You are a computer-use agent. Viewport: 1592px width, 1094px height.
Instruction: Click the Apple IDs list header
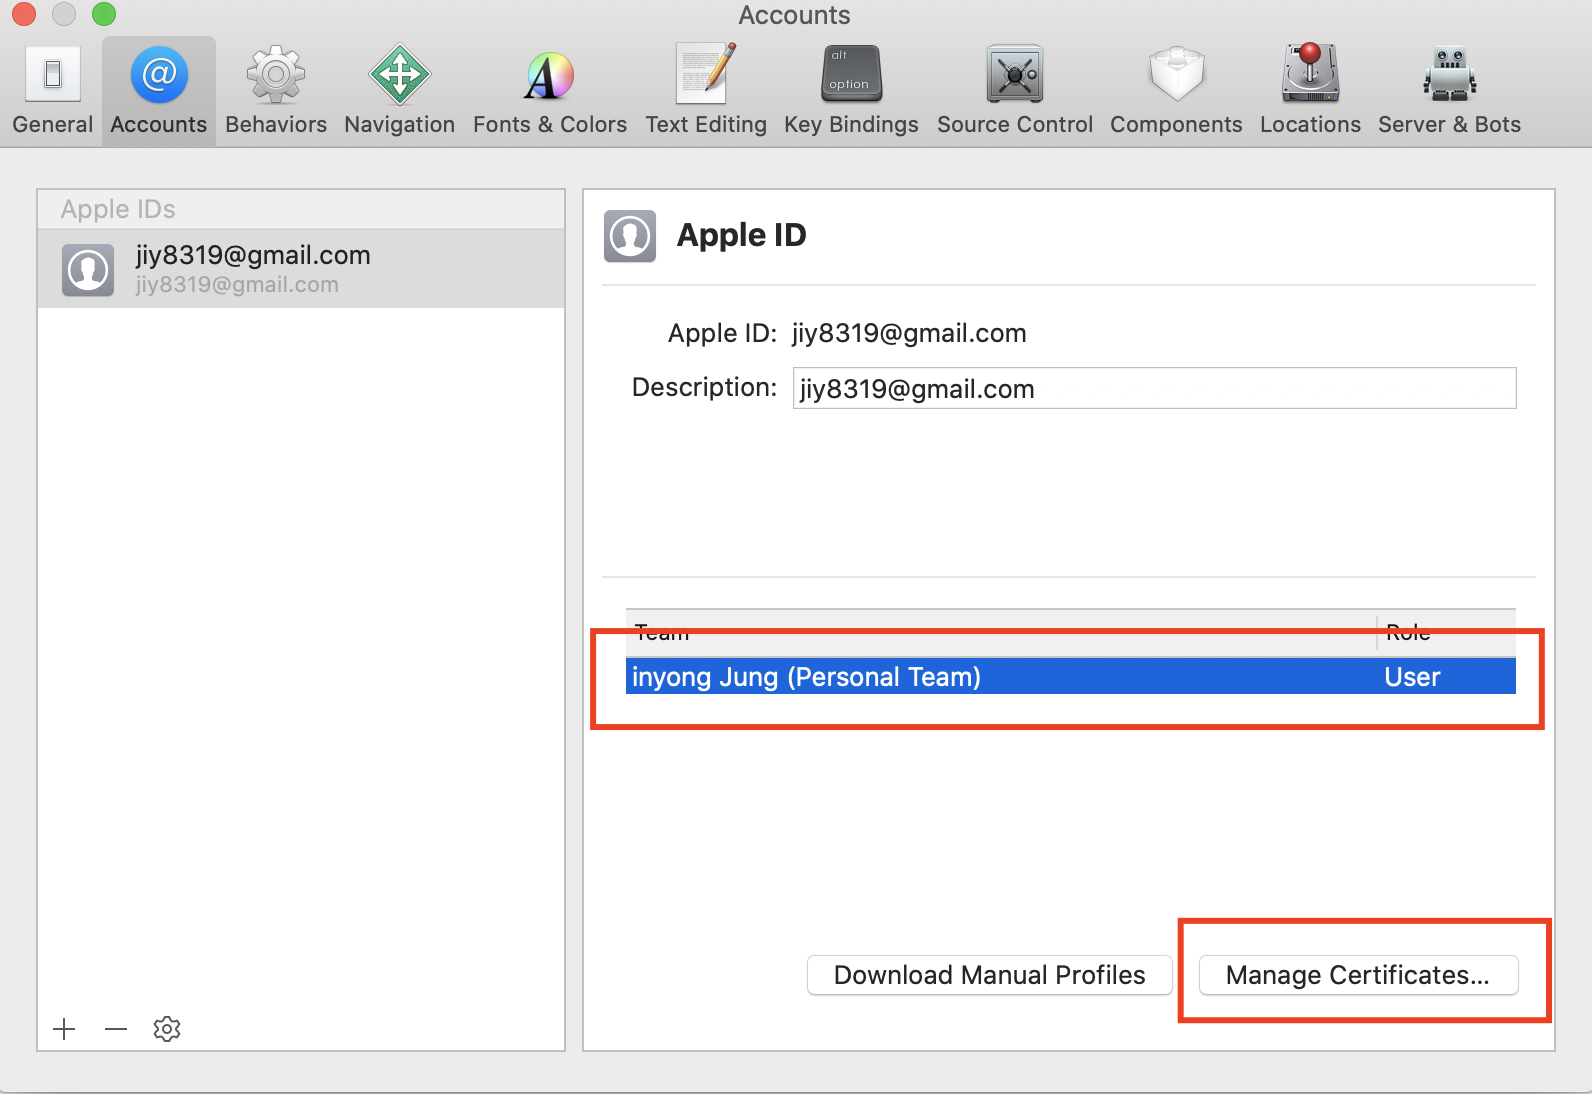tap(301, 209)
